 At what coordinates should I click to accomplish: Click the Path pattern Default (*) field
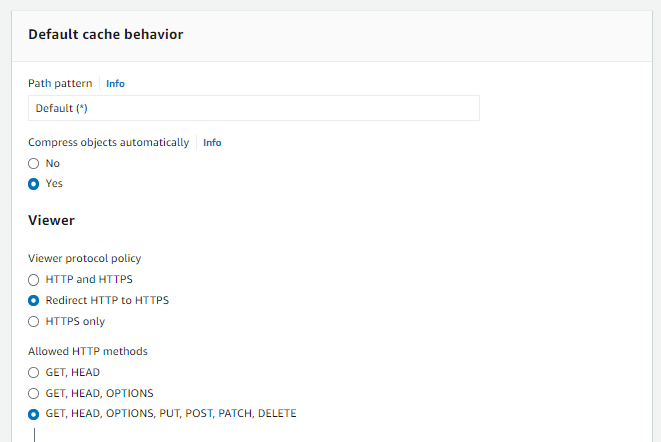pyautogui.click(x=254, y=108)
